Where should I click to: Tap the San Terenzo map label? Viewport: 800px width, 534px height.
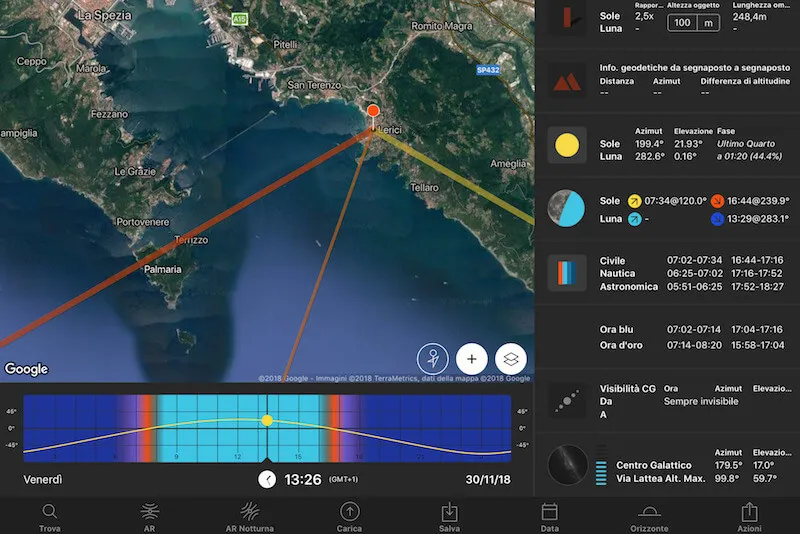[x=314, y=85]
